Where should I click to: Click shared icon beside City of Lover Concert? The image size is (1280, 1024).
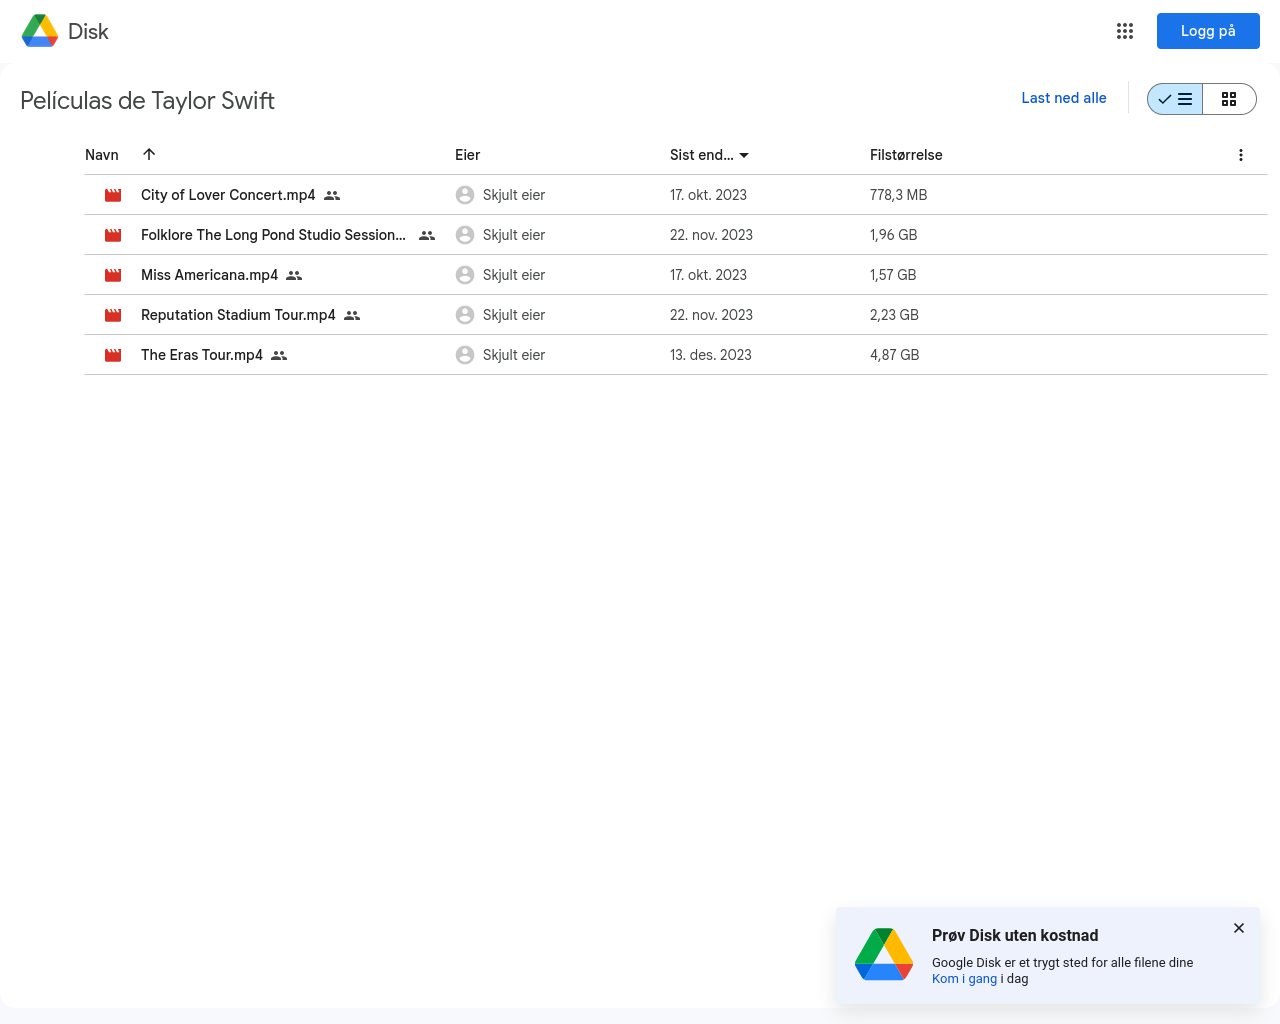click(x=332, y=195)
